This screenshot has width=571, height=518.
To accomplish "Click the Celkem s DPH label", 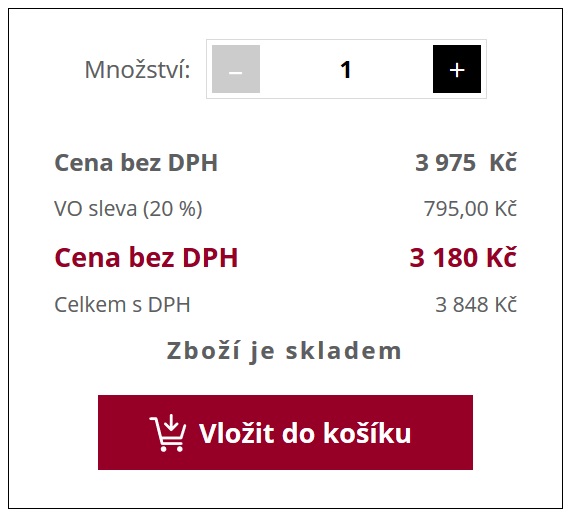I will [x=122, y=305].
